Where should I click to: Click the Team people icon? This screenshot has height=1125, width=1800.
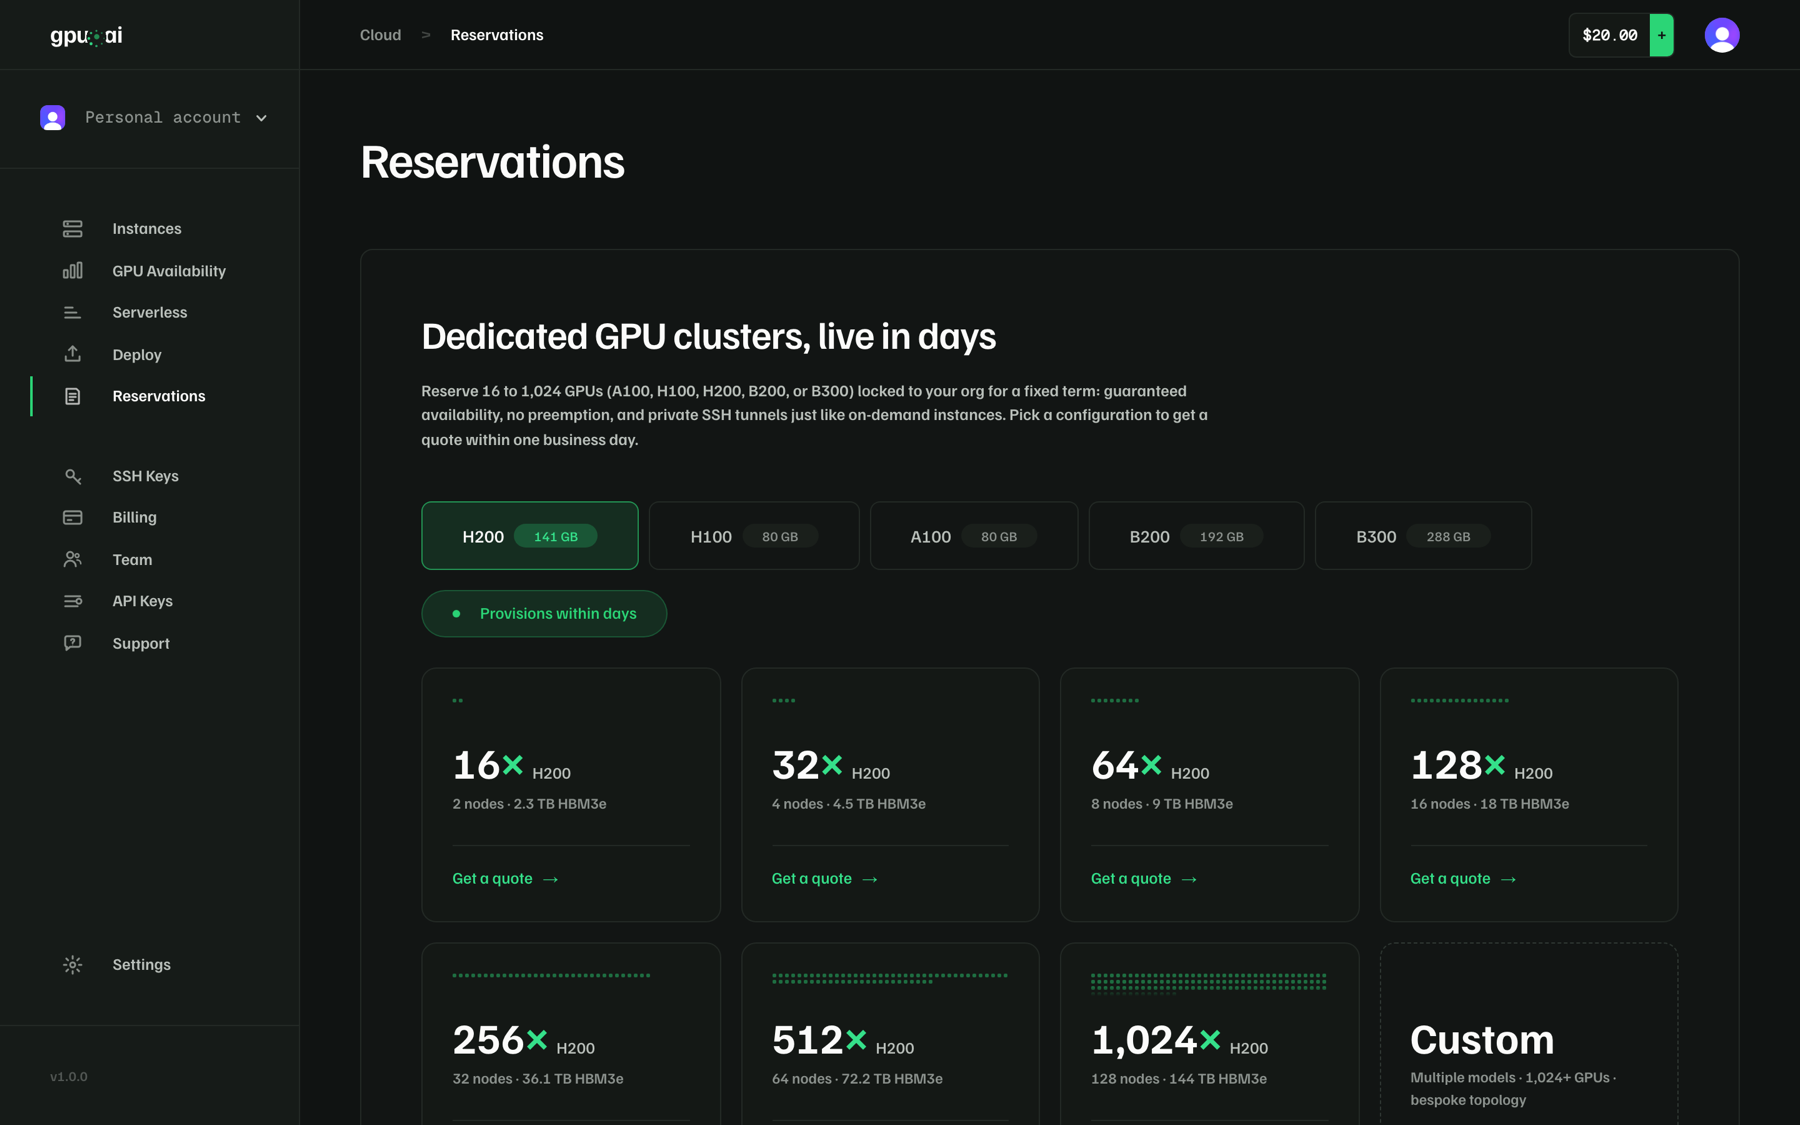pos(72,560)
